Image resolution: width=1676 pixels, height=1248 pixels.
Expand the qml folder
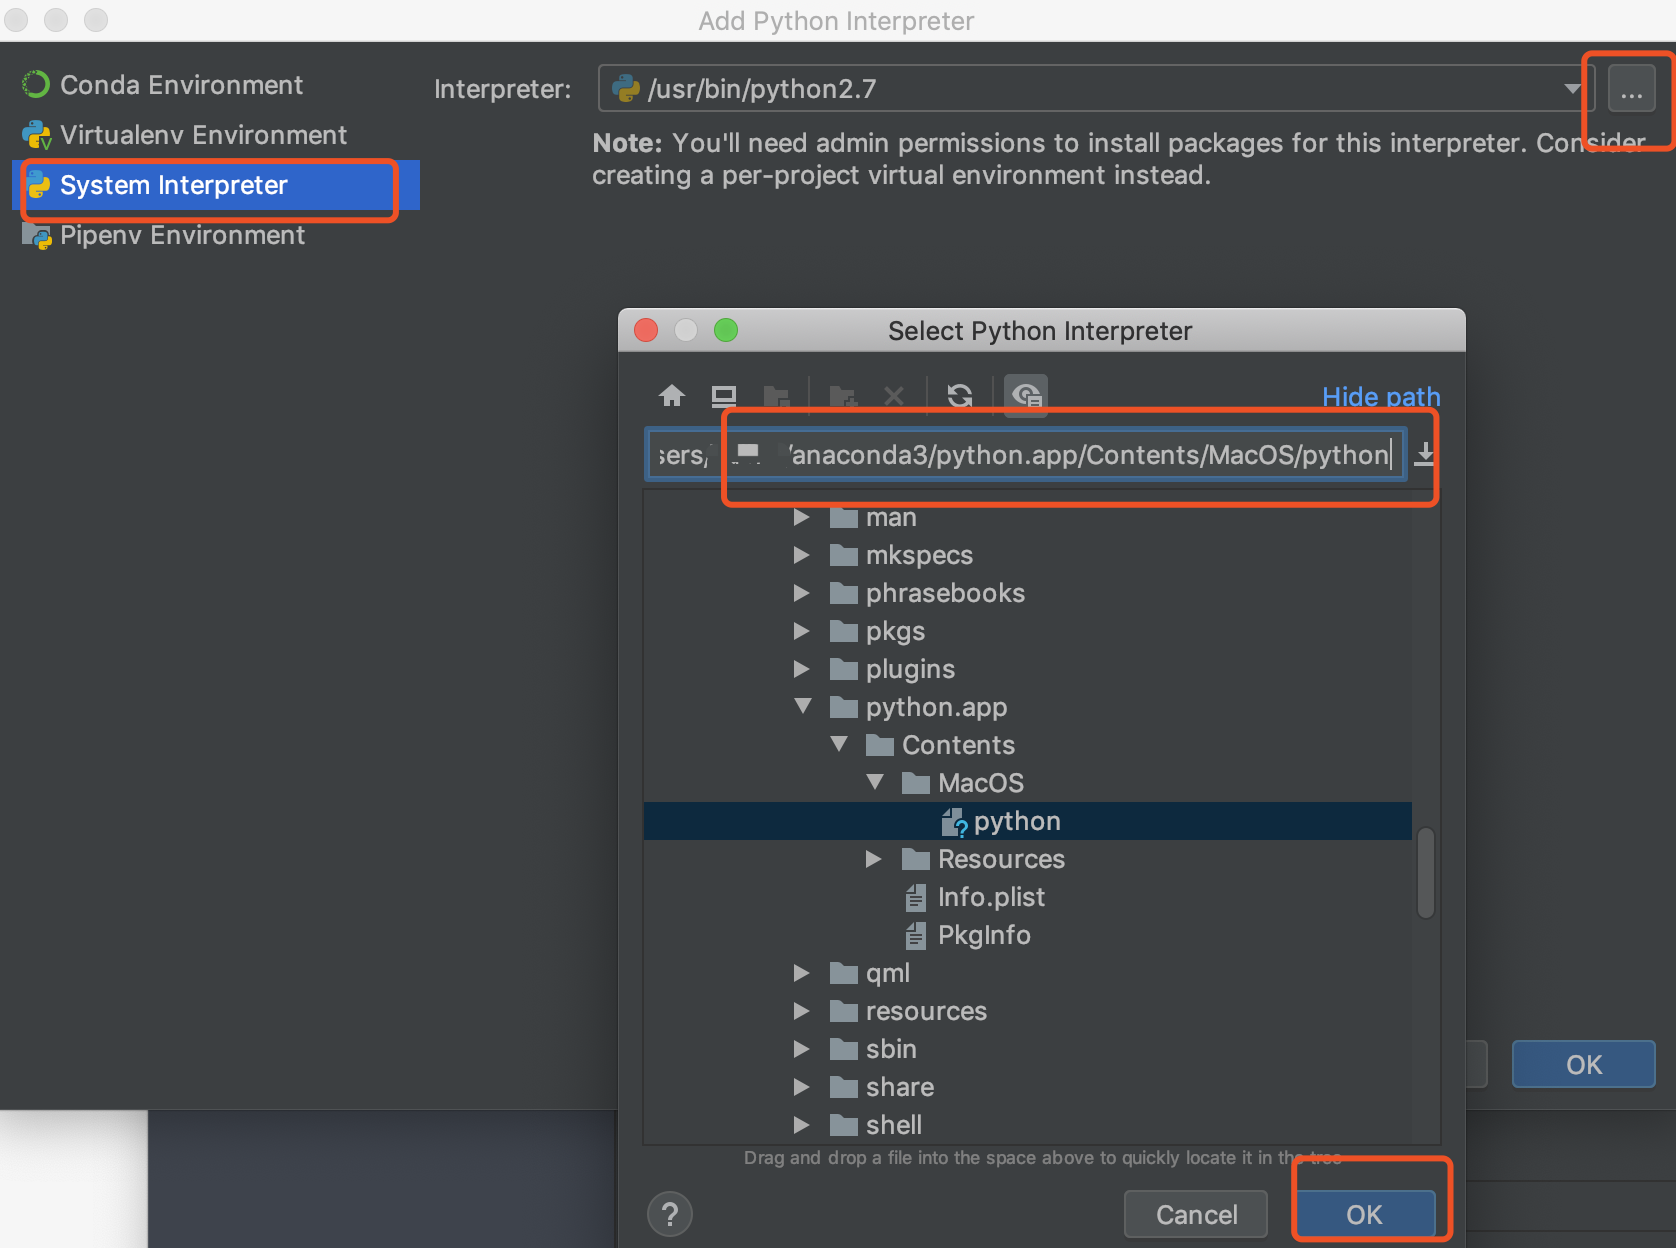801,973
